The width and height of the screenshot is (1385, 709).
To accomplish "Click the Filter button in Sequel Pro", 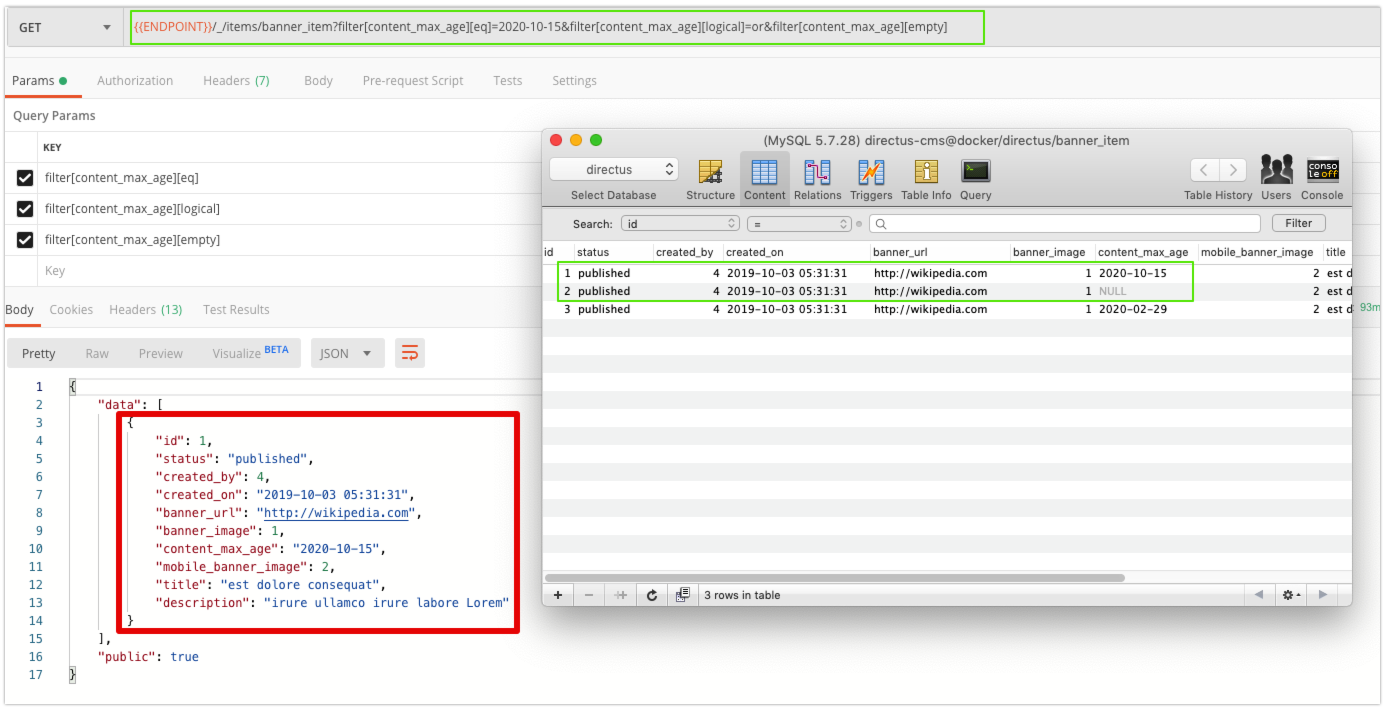I will tap(1298, 222).
